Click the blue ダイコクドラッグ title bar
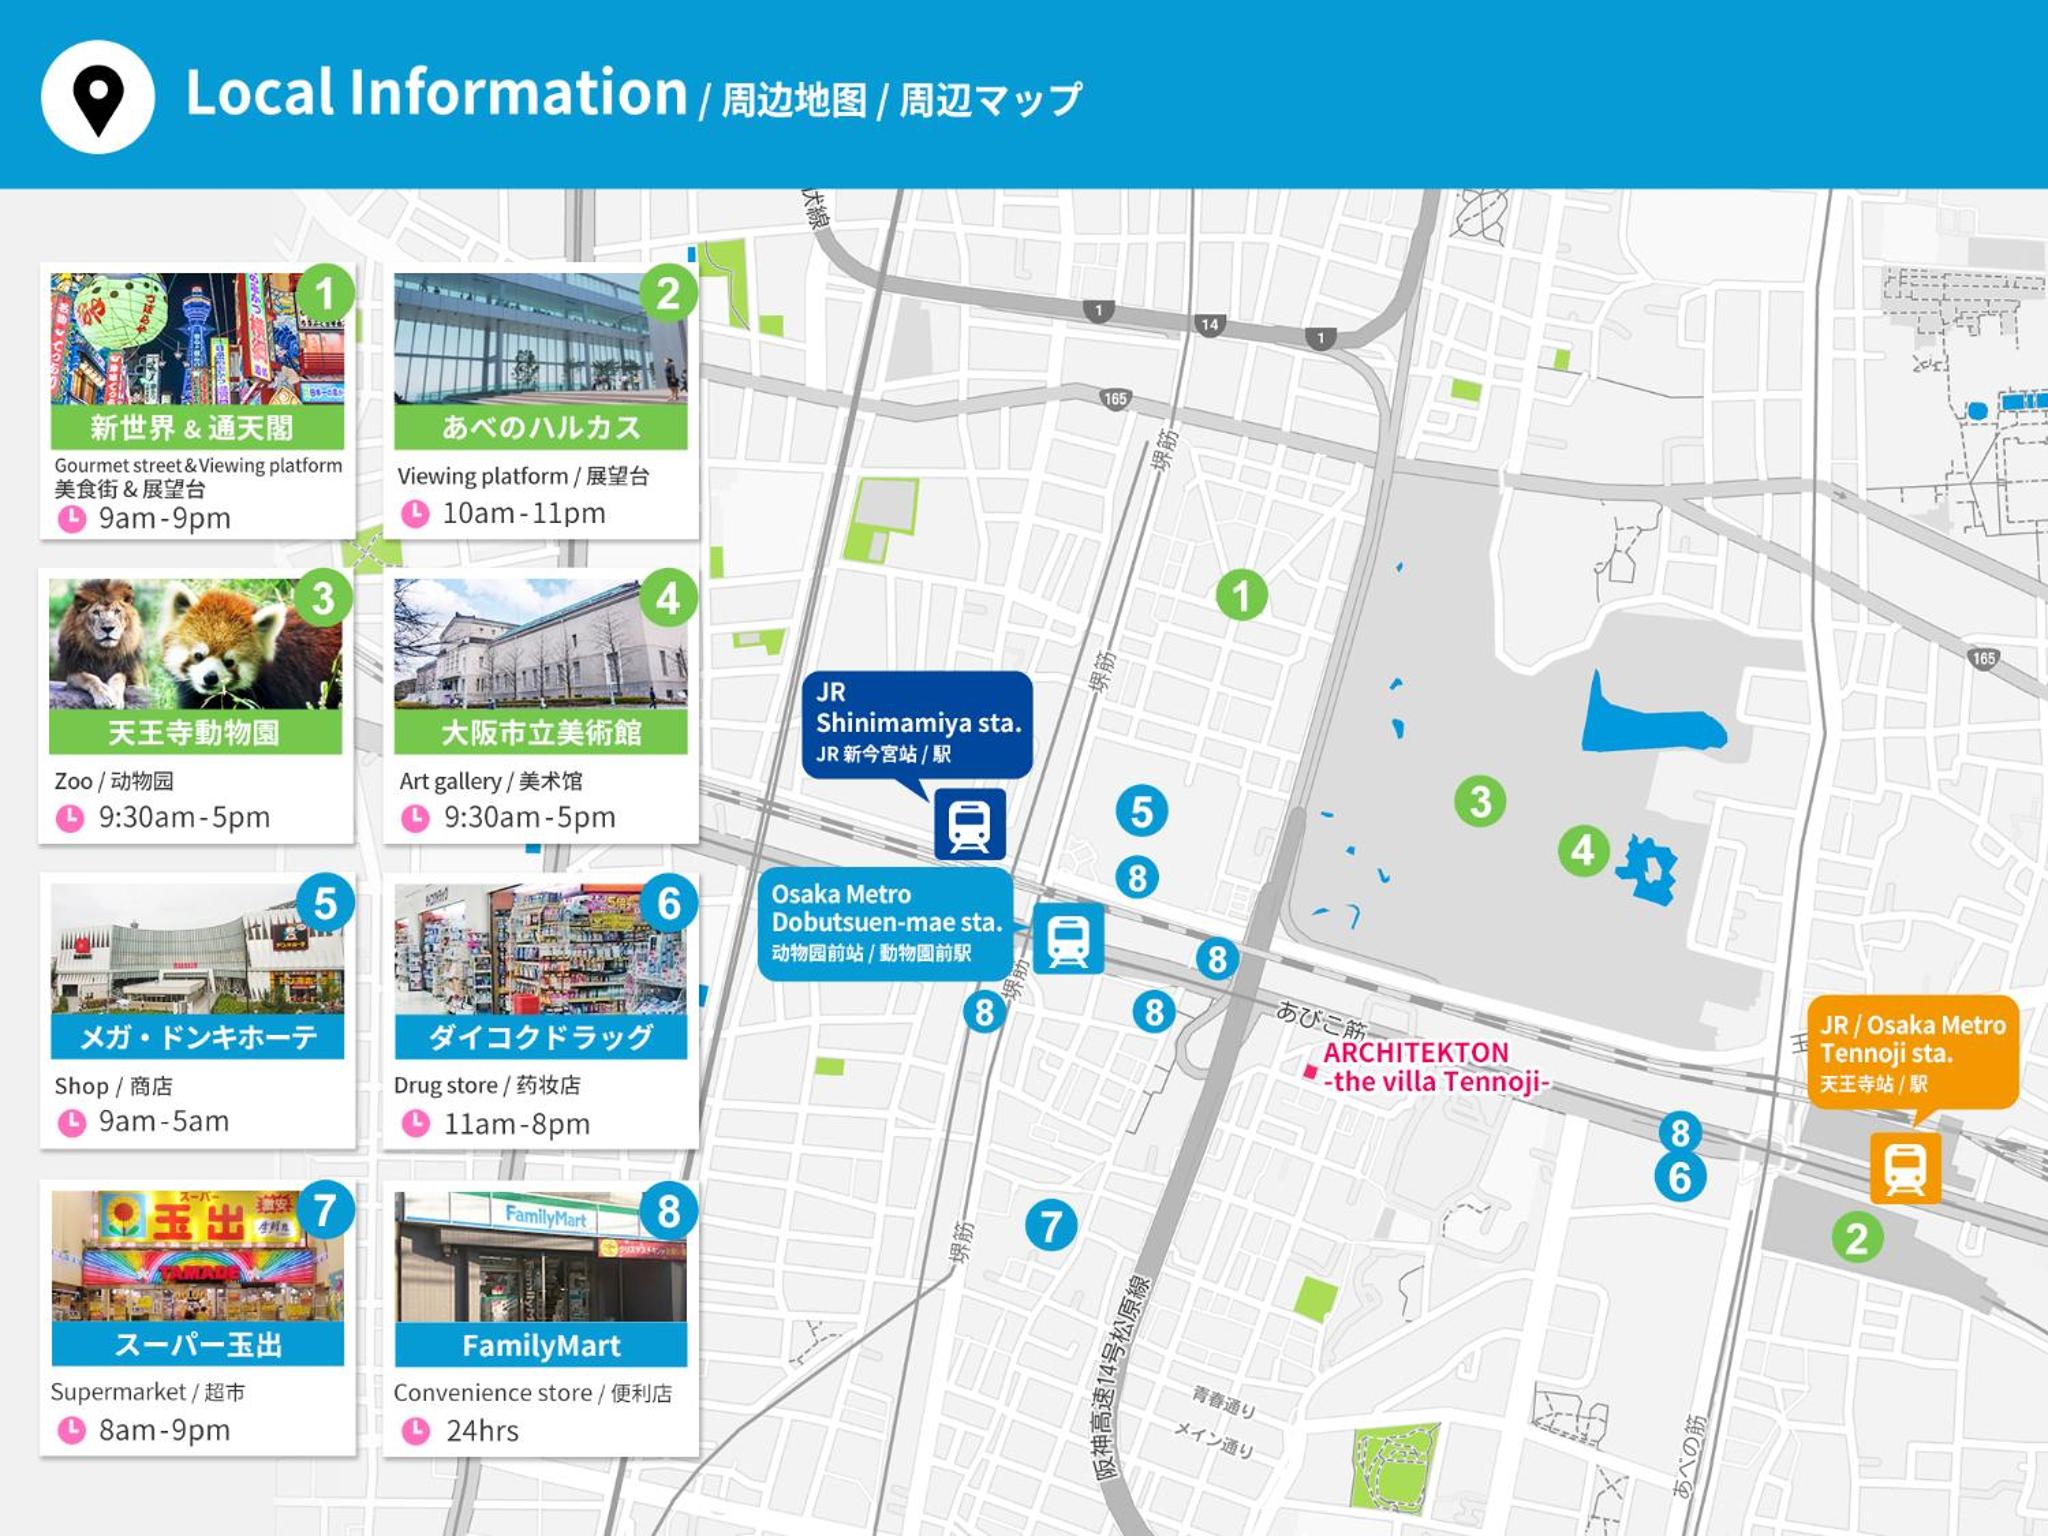2048x1536 pixels. (541, 1036)
